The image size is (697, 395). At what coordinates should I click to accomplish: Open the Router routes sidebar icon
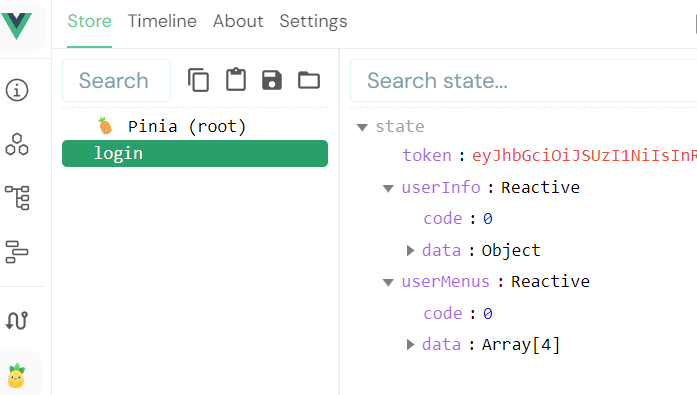(x=17, y=320)
